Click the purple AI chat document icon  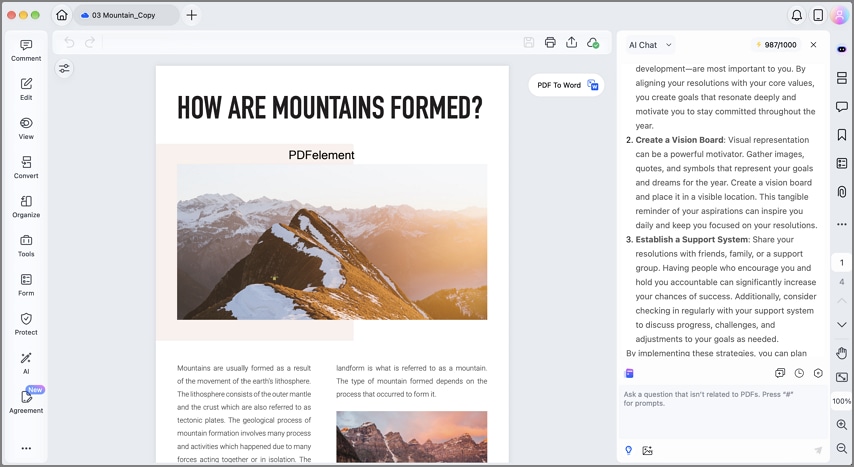[629, 373]
